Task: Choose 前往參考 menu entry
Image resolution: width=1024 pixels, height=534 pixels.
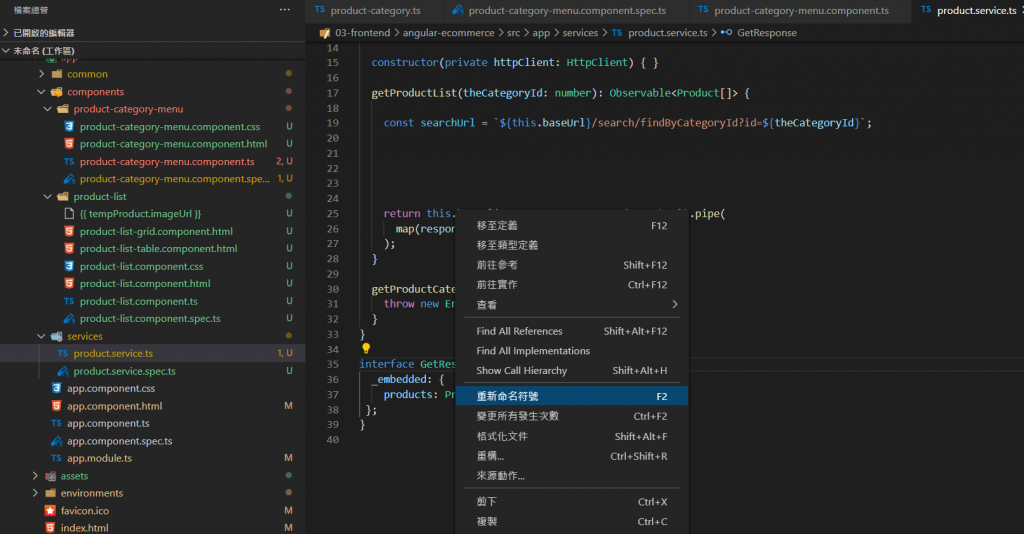Action: 572,265
